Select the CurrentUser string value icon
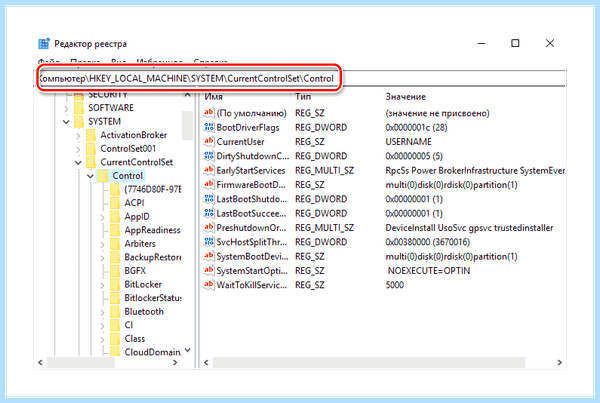The image size is (600, 403). pos(209,142)
